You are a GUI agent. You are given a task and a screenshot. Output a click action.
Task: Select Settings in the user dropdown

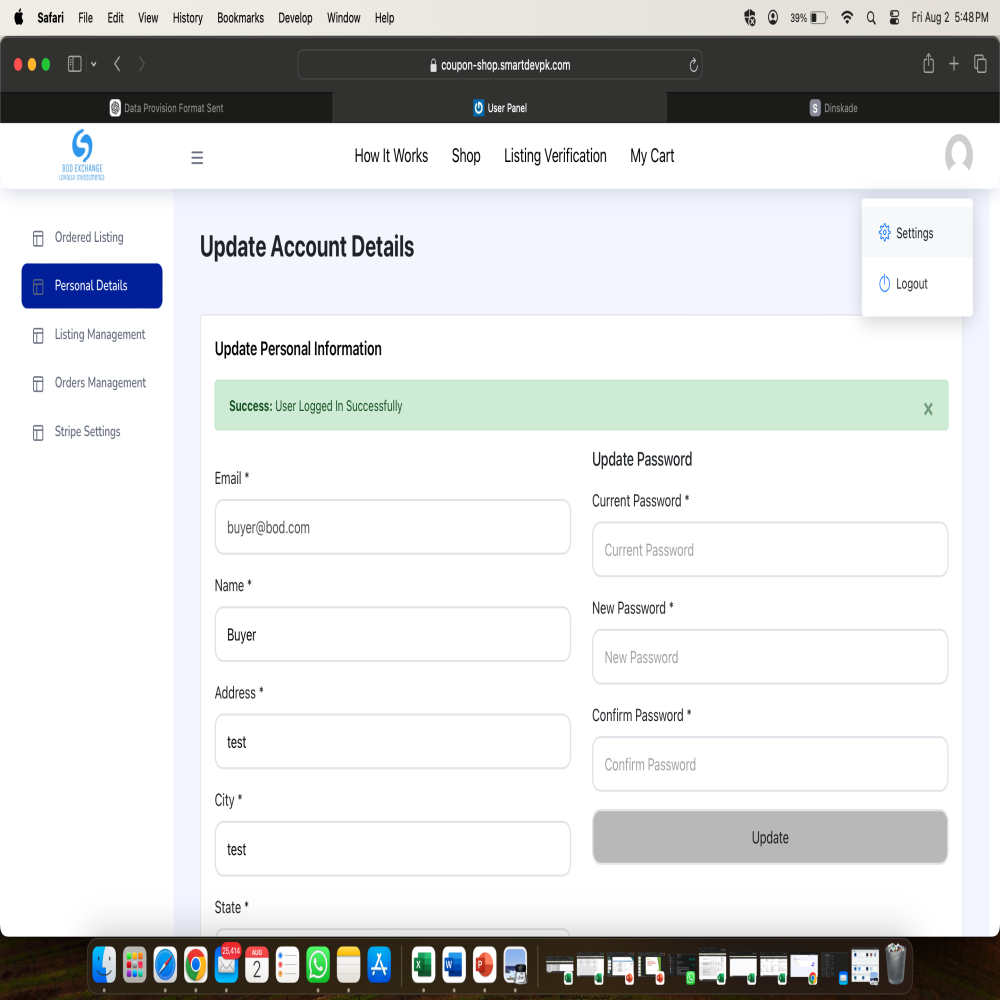coord(914,233)
